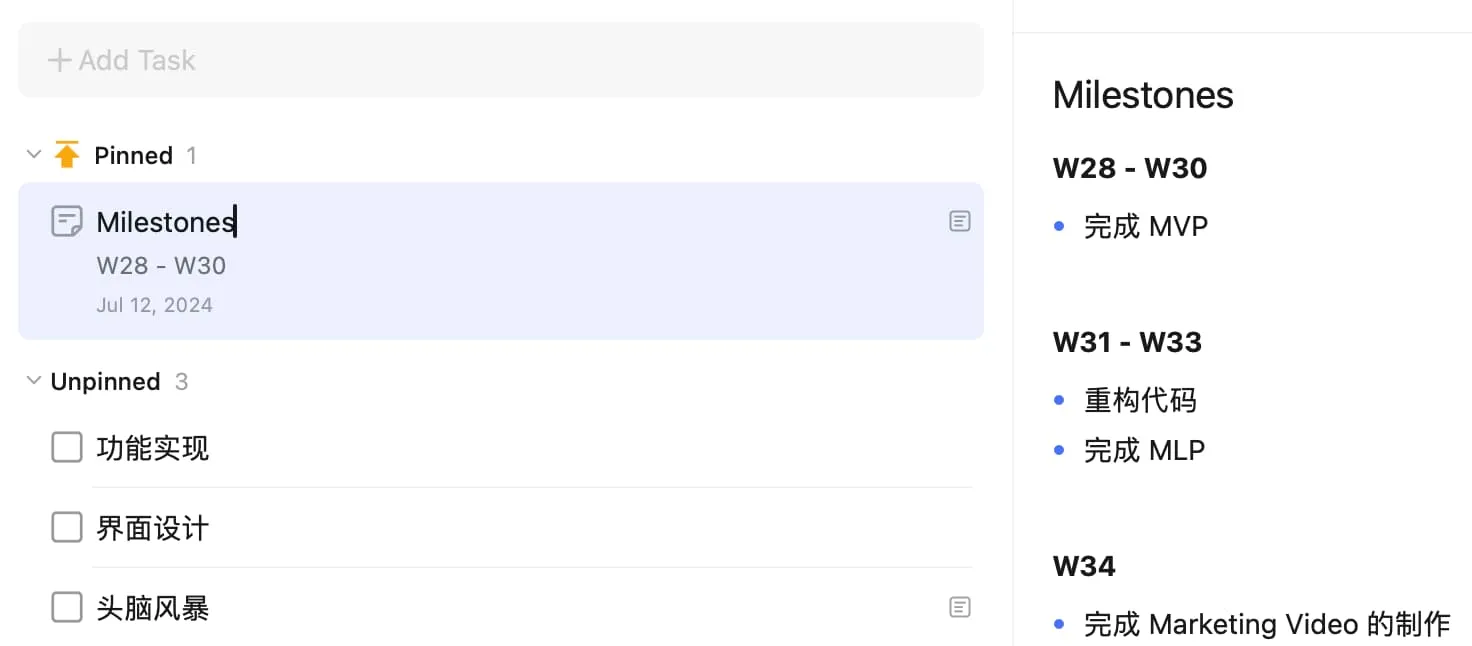
Task: Click the Jul 12, 2024 date
Action: coord(154,305)
